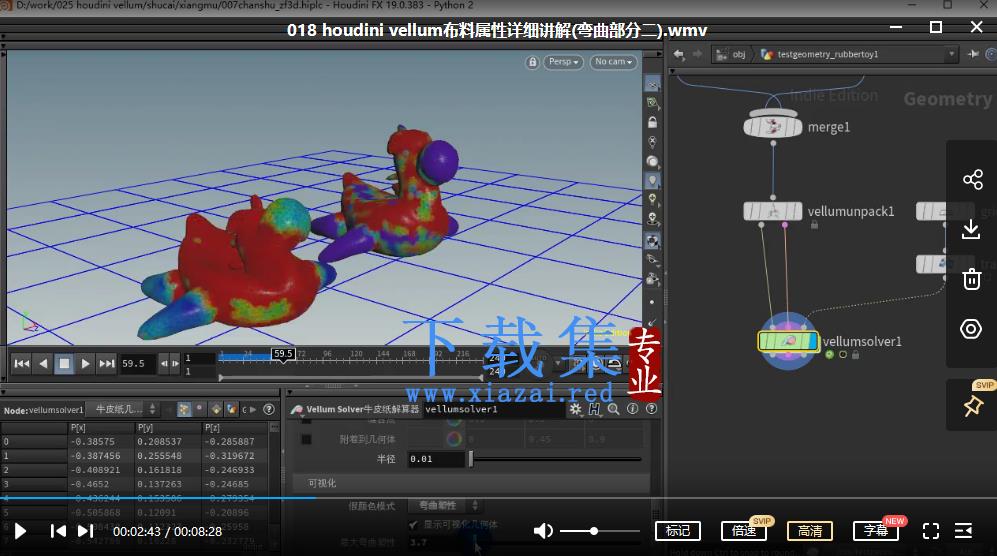This screenshot has width=997, height=556.
Task: Click color wheel swatch beside 附着到几何体
Action: [x=453, y=439]
